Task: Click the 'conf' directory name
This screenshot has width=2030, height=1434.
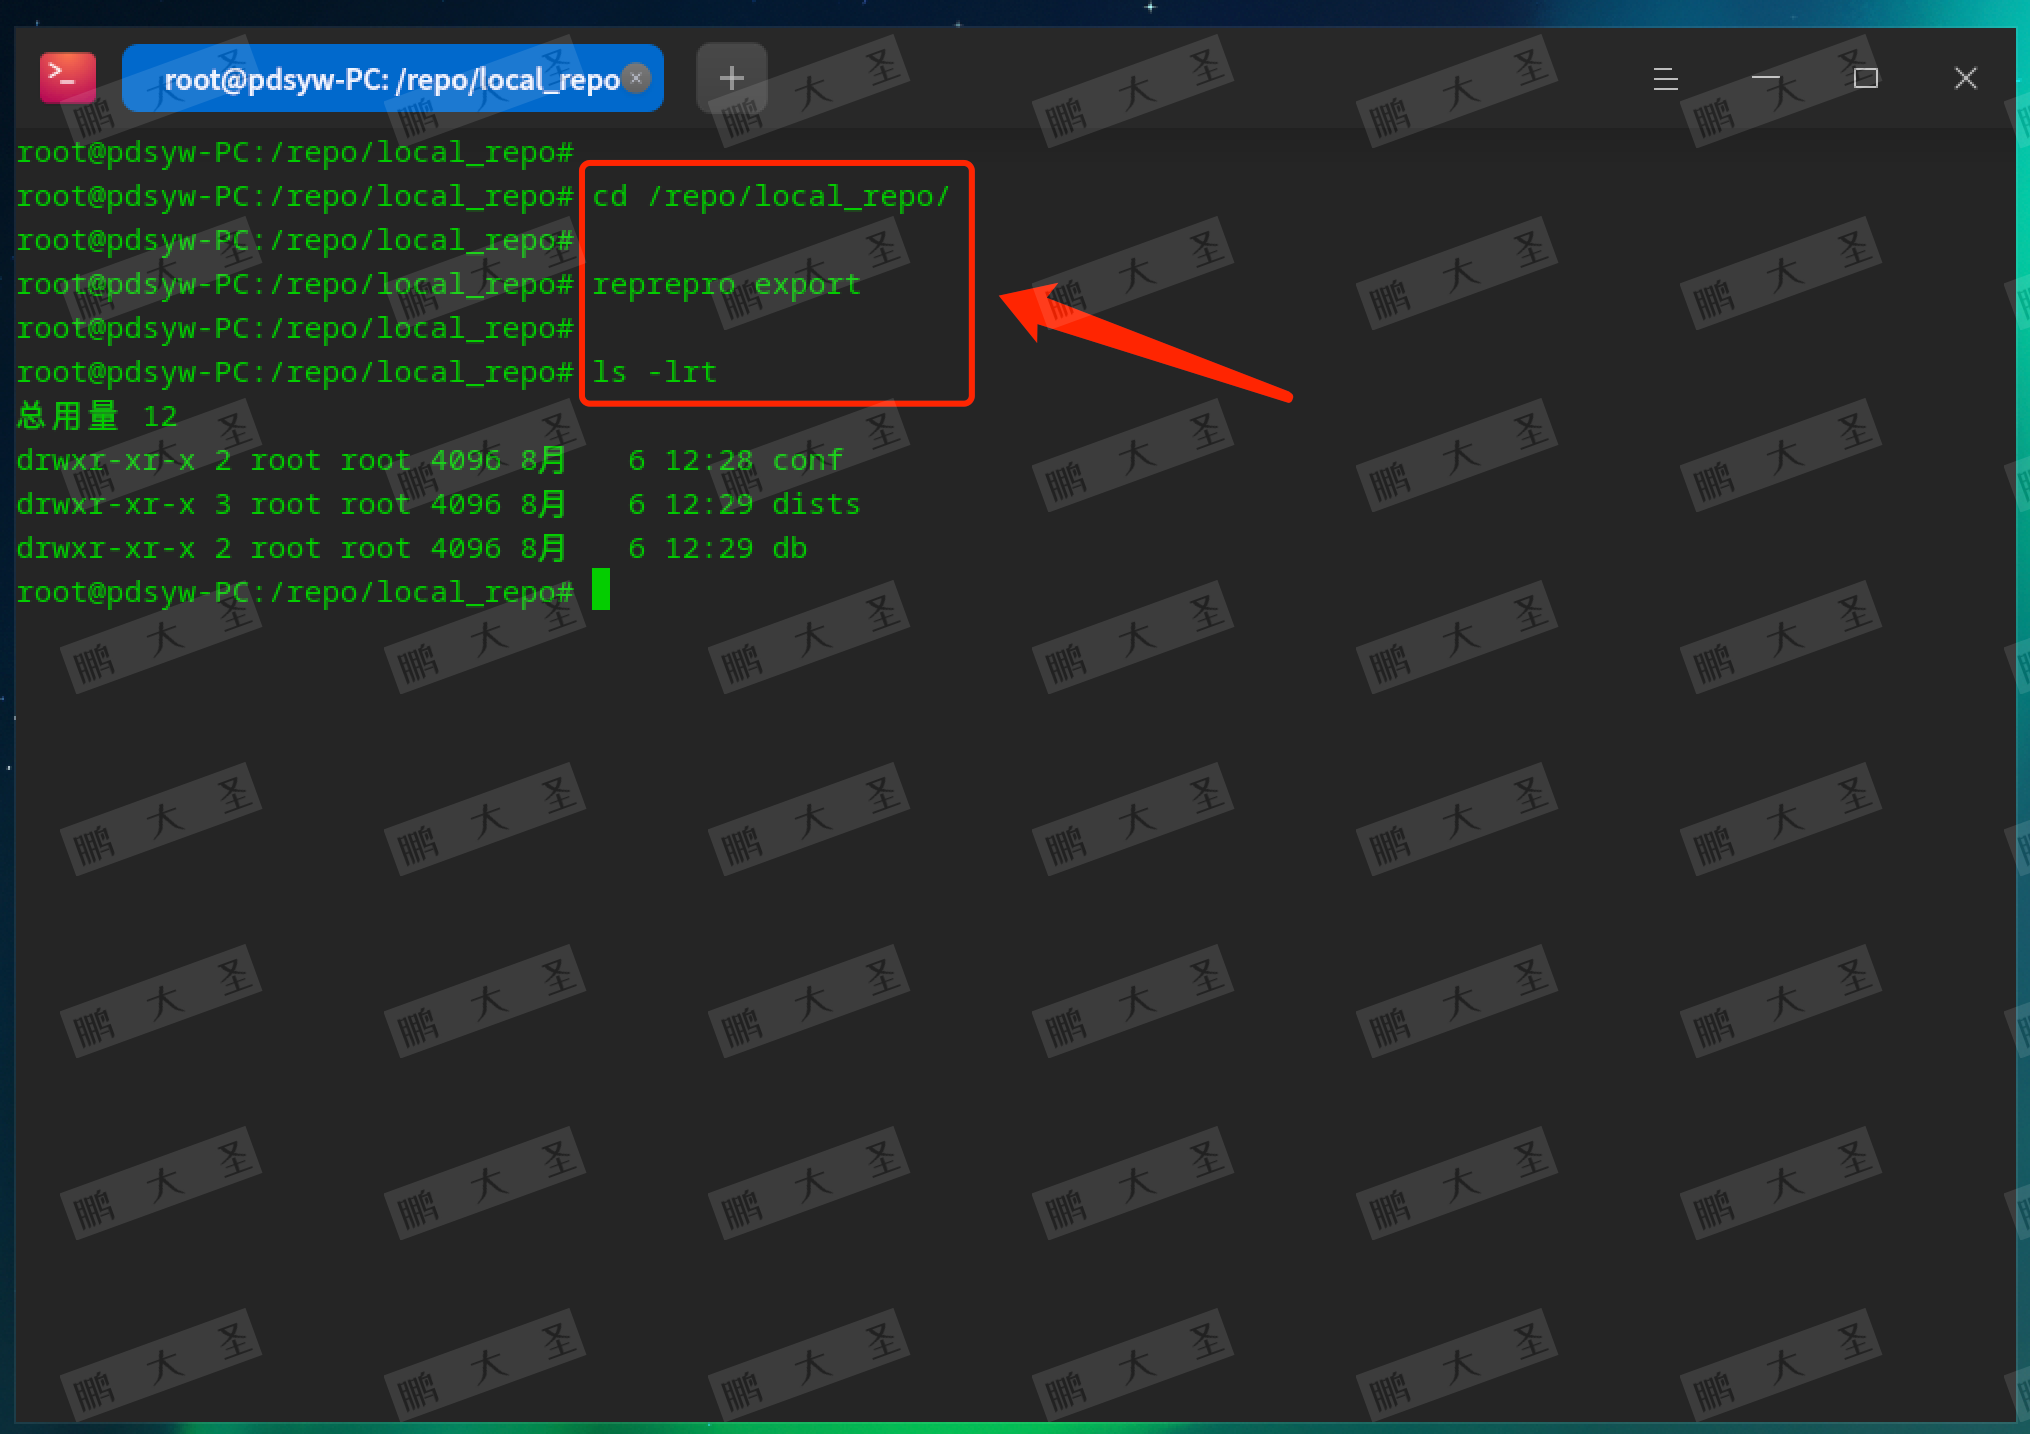Action: [x=807, y=460]
